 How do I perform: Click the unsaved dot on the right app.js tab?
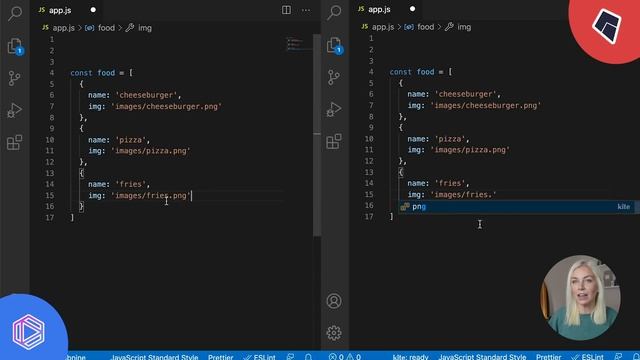pyautogui.click(x=412, y=9)
